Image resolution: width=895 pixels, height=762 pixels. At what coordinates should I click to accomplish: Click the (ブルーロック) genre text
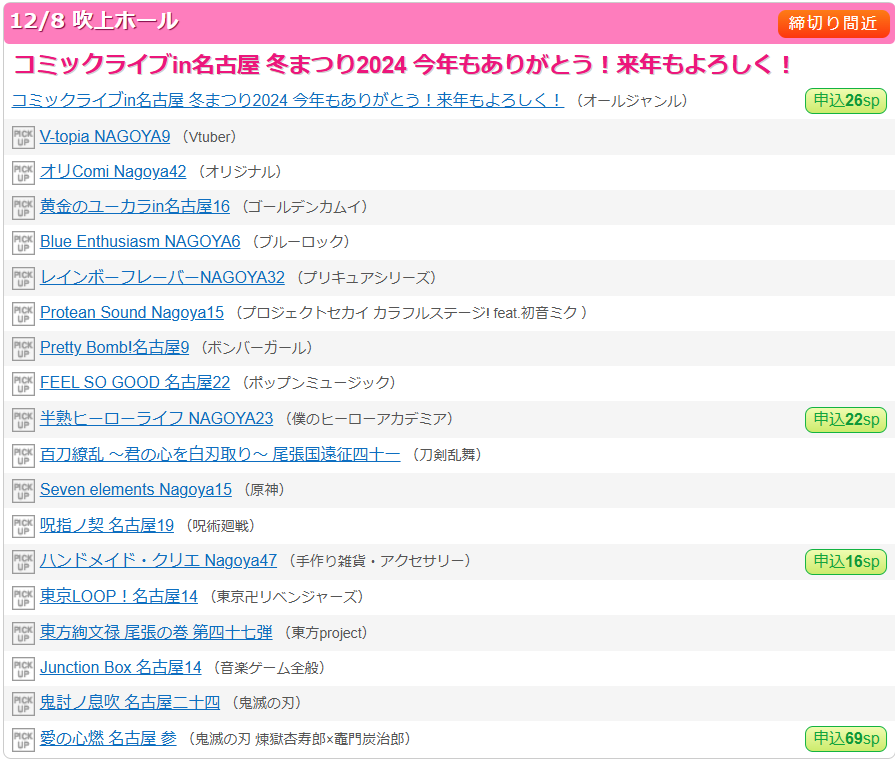tap(301, 242)
